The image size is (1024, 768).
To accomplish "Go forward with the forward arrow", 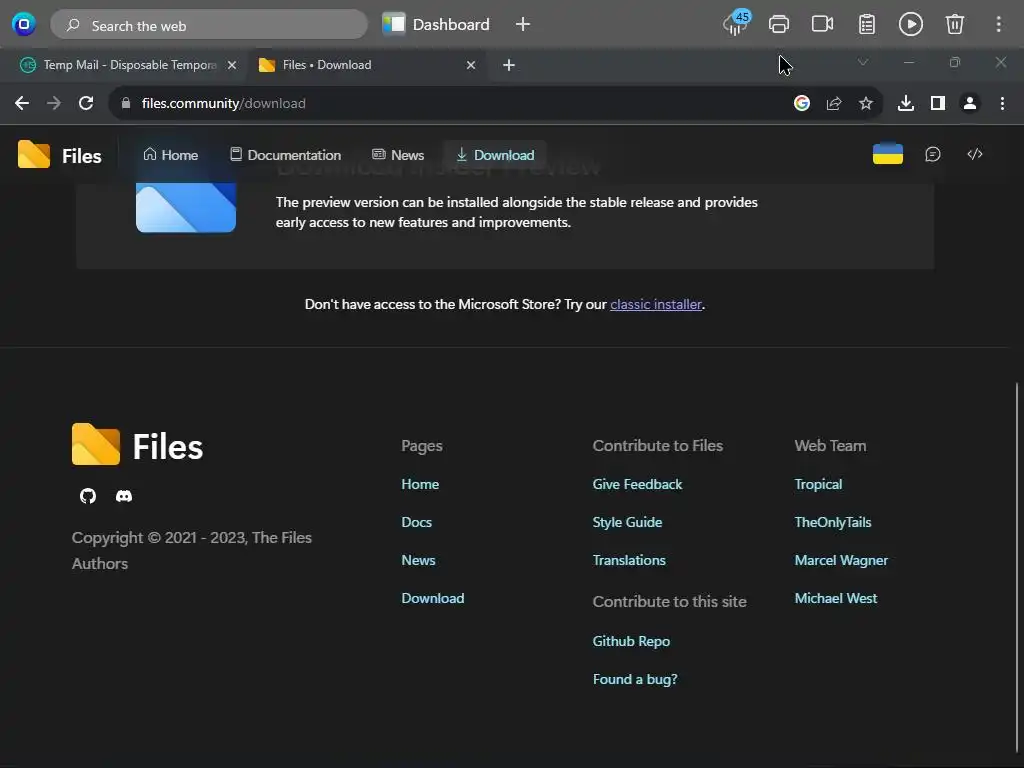I will (54, 103).
